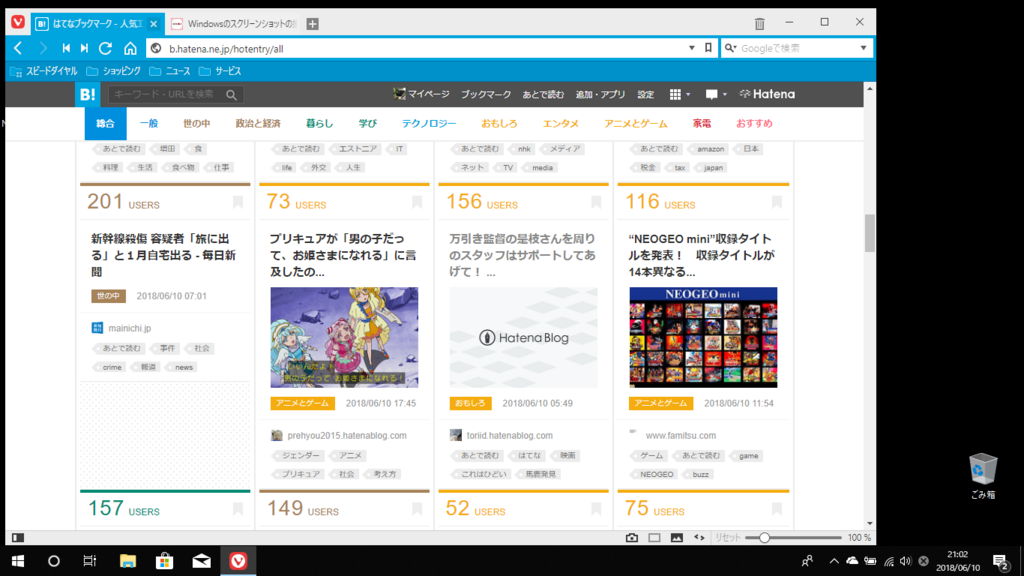Click the リセット zoom button
This screenshot has height=576, width=1024.
click(x=728, y=537)
